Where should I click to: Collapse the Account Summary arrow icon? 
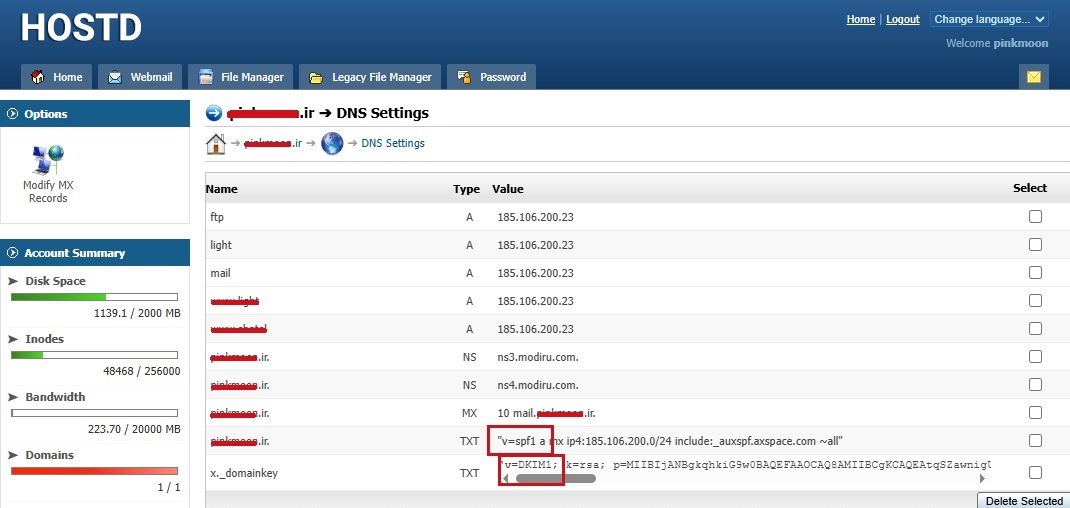[13, 253]
